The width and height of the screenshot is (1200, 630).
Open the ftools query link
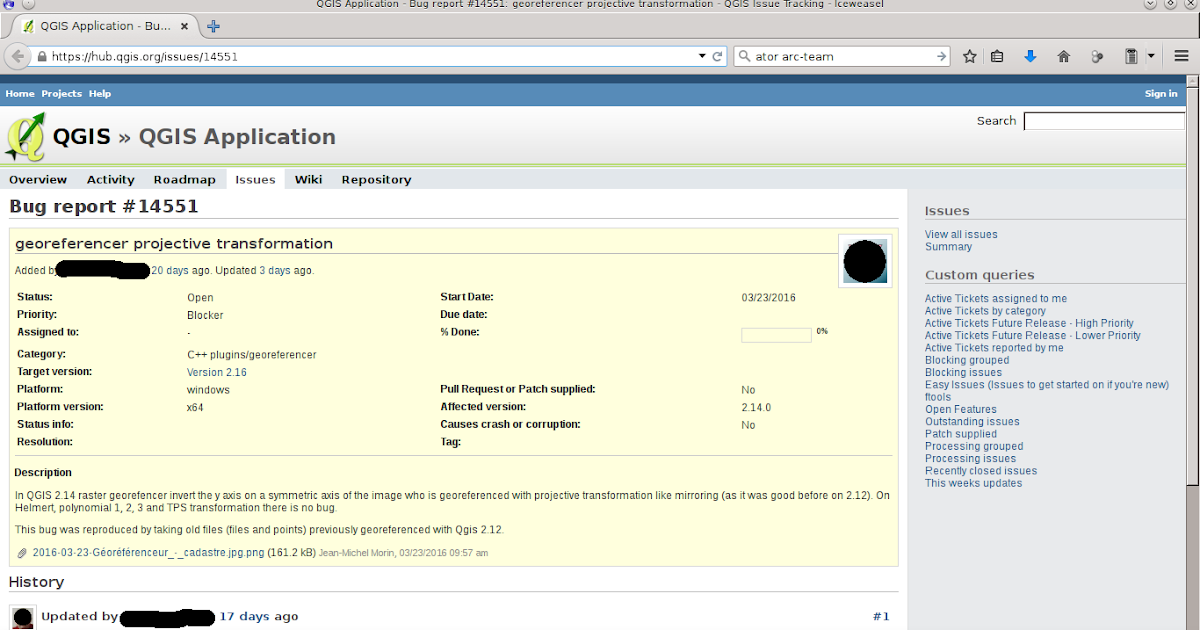coord(938,397)
